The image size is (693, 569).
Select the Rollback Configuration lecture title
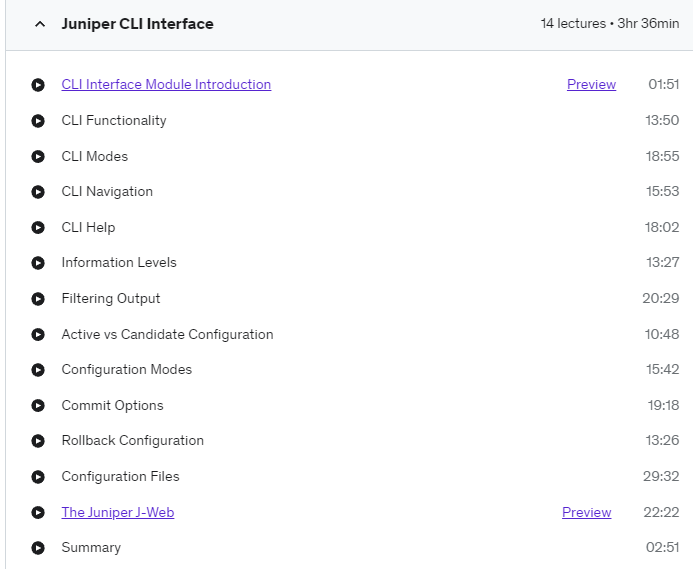coord(133,441)
